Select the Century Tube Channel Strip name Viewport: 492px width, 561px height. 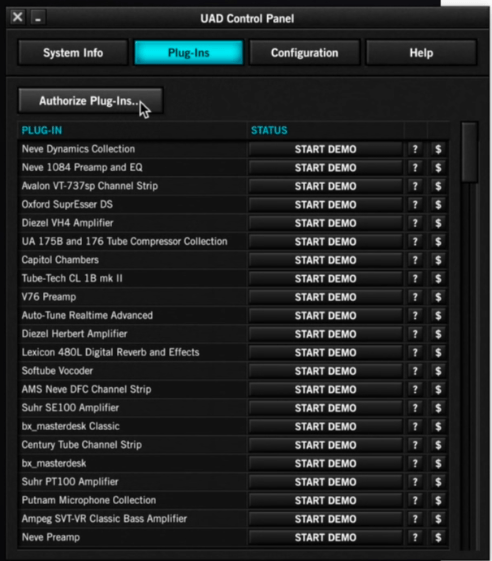(x=82, y=445)
